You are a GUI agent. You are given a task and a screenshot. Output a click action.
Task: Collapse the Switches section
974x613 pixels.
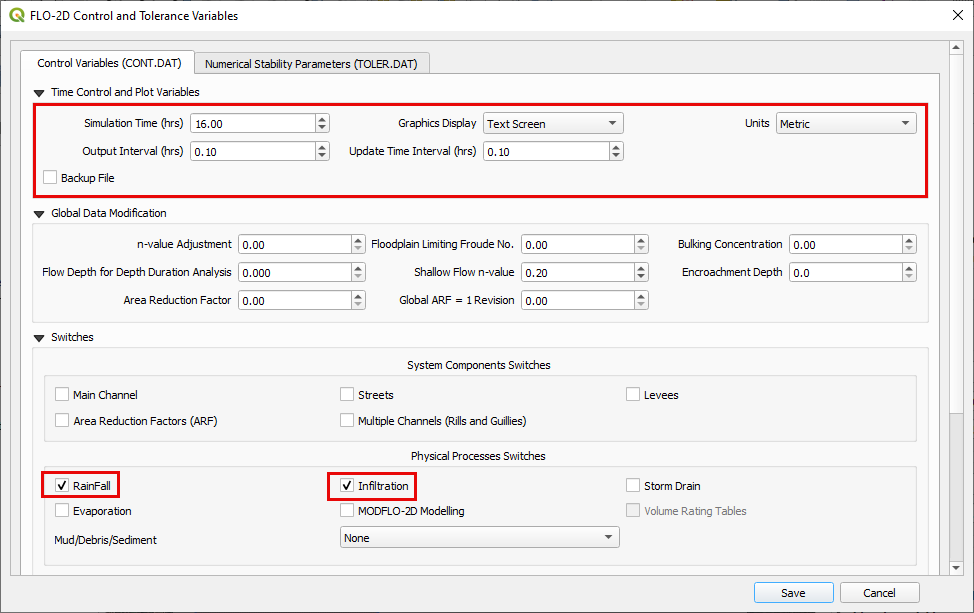click(x=39, y=337)
